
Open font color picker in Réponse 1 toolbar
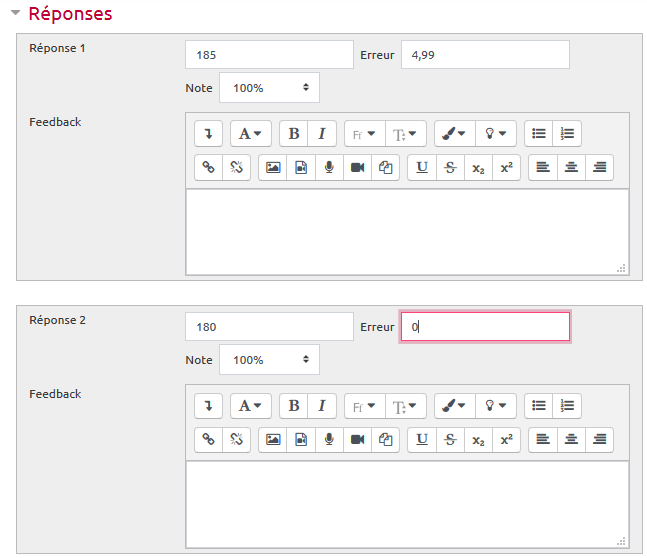pyautogui.click(x=455, y=133)
